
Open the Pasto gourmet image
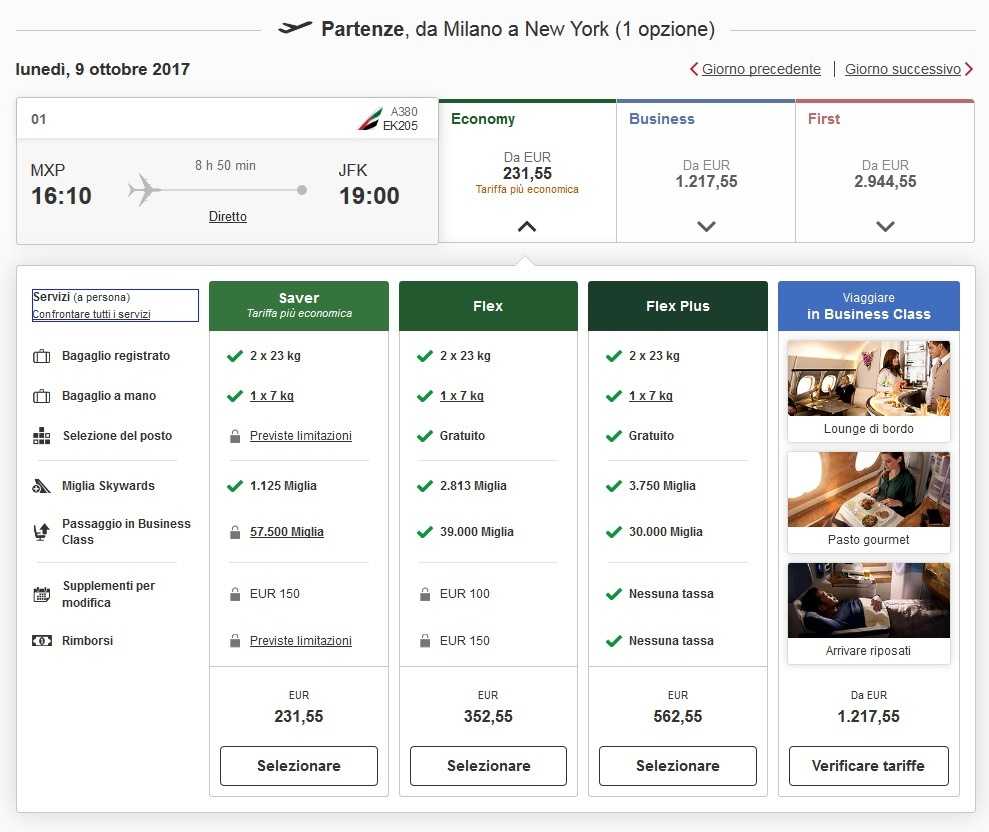click(x=869, y=489)
